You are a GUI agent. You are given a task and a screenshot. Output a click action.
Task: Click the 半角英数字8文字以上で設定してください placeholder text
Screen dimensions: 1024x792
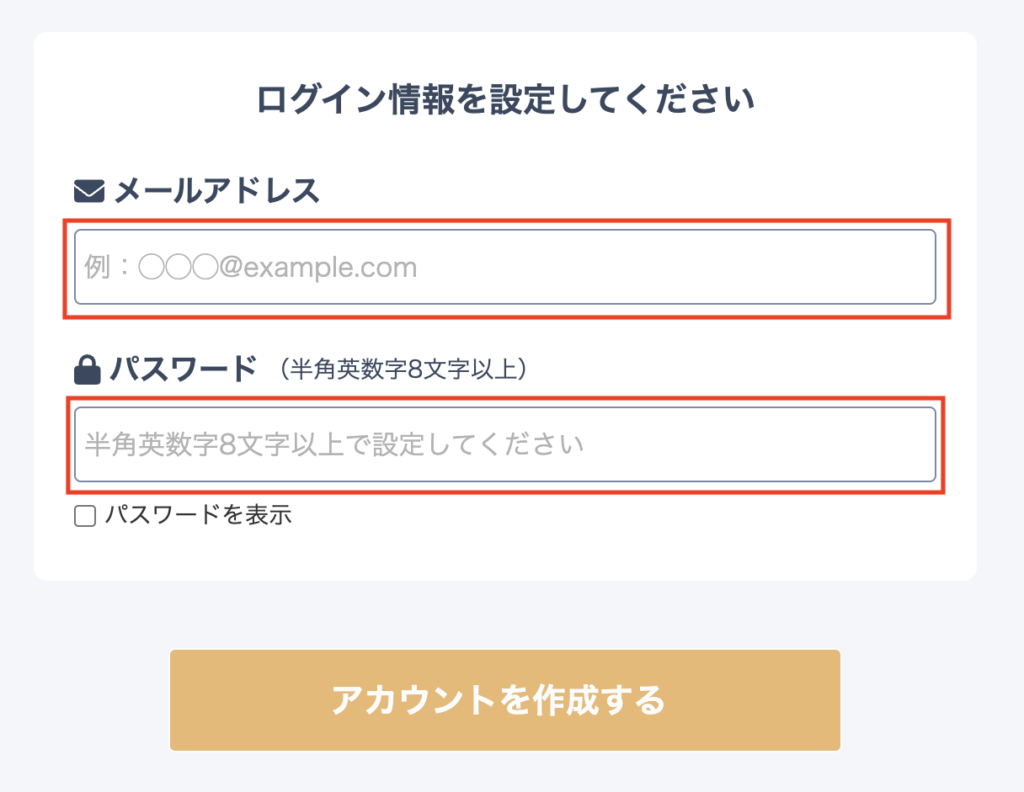(334, 445)
